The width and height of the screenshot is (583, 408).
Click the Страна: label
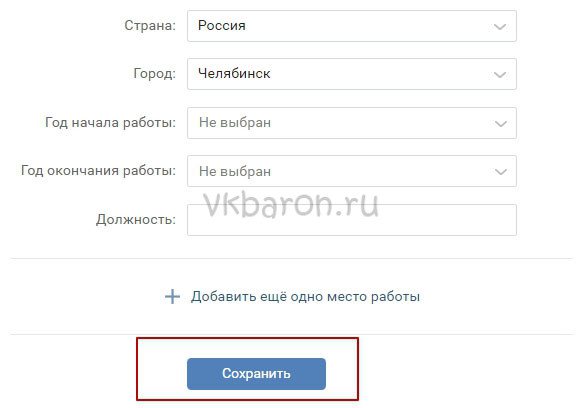coord(150,25)
